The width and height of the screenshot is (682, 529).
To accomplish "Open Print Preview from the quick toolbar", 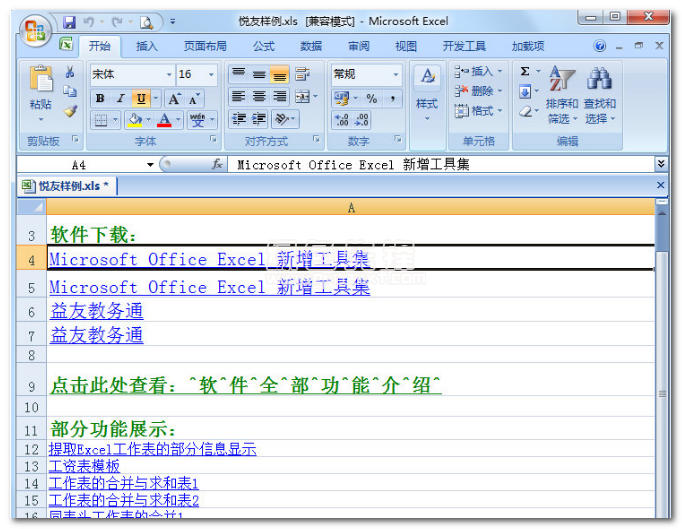I will 146,22.
